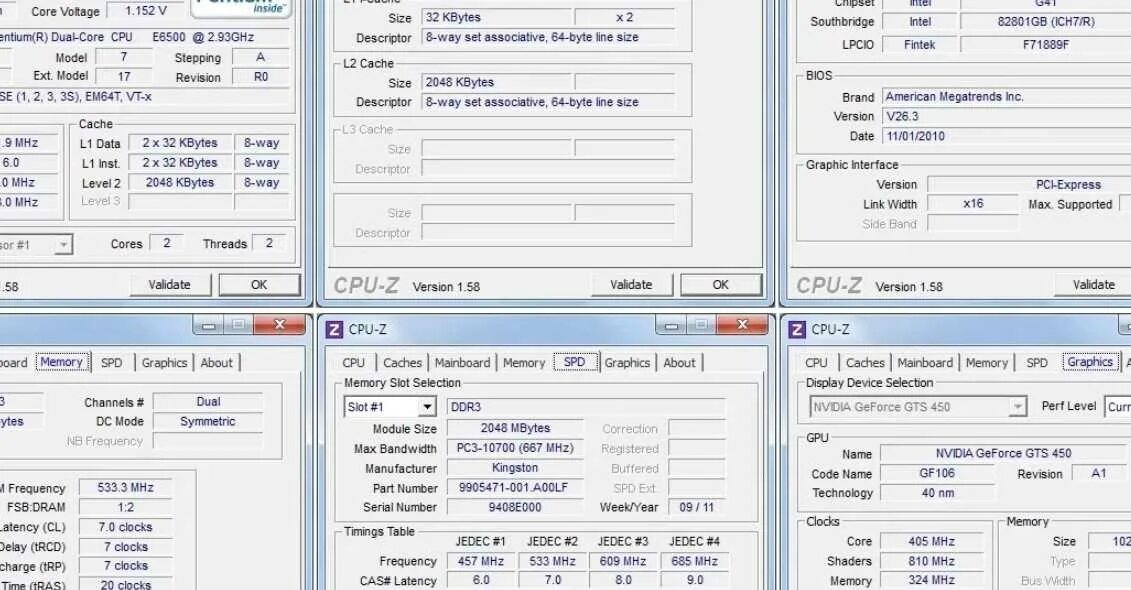Viewport: 1131px width, 590px height.
Task: Open Mainboard tab in the GeForce GTS 450 window
Action: (x=925, y=363)
